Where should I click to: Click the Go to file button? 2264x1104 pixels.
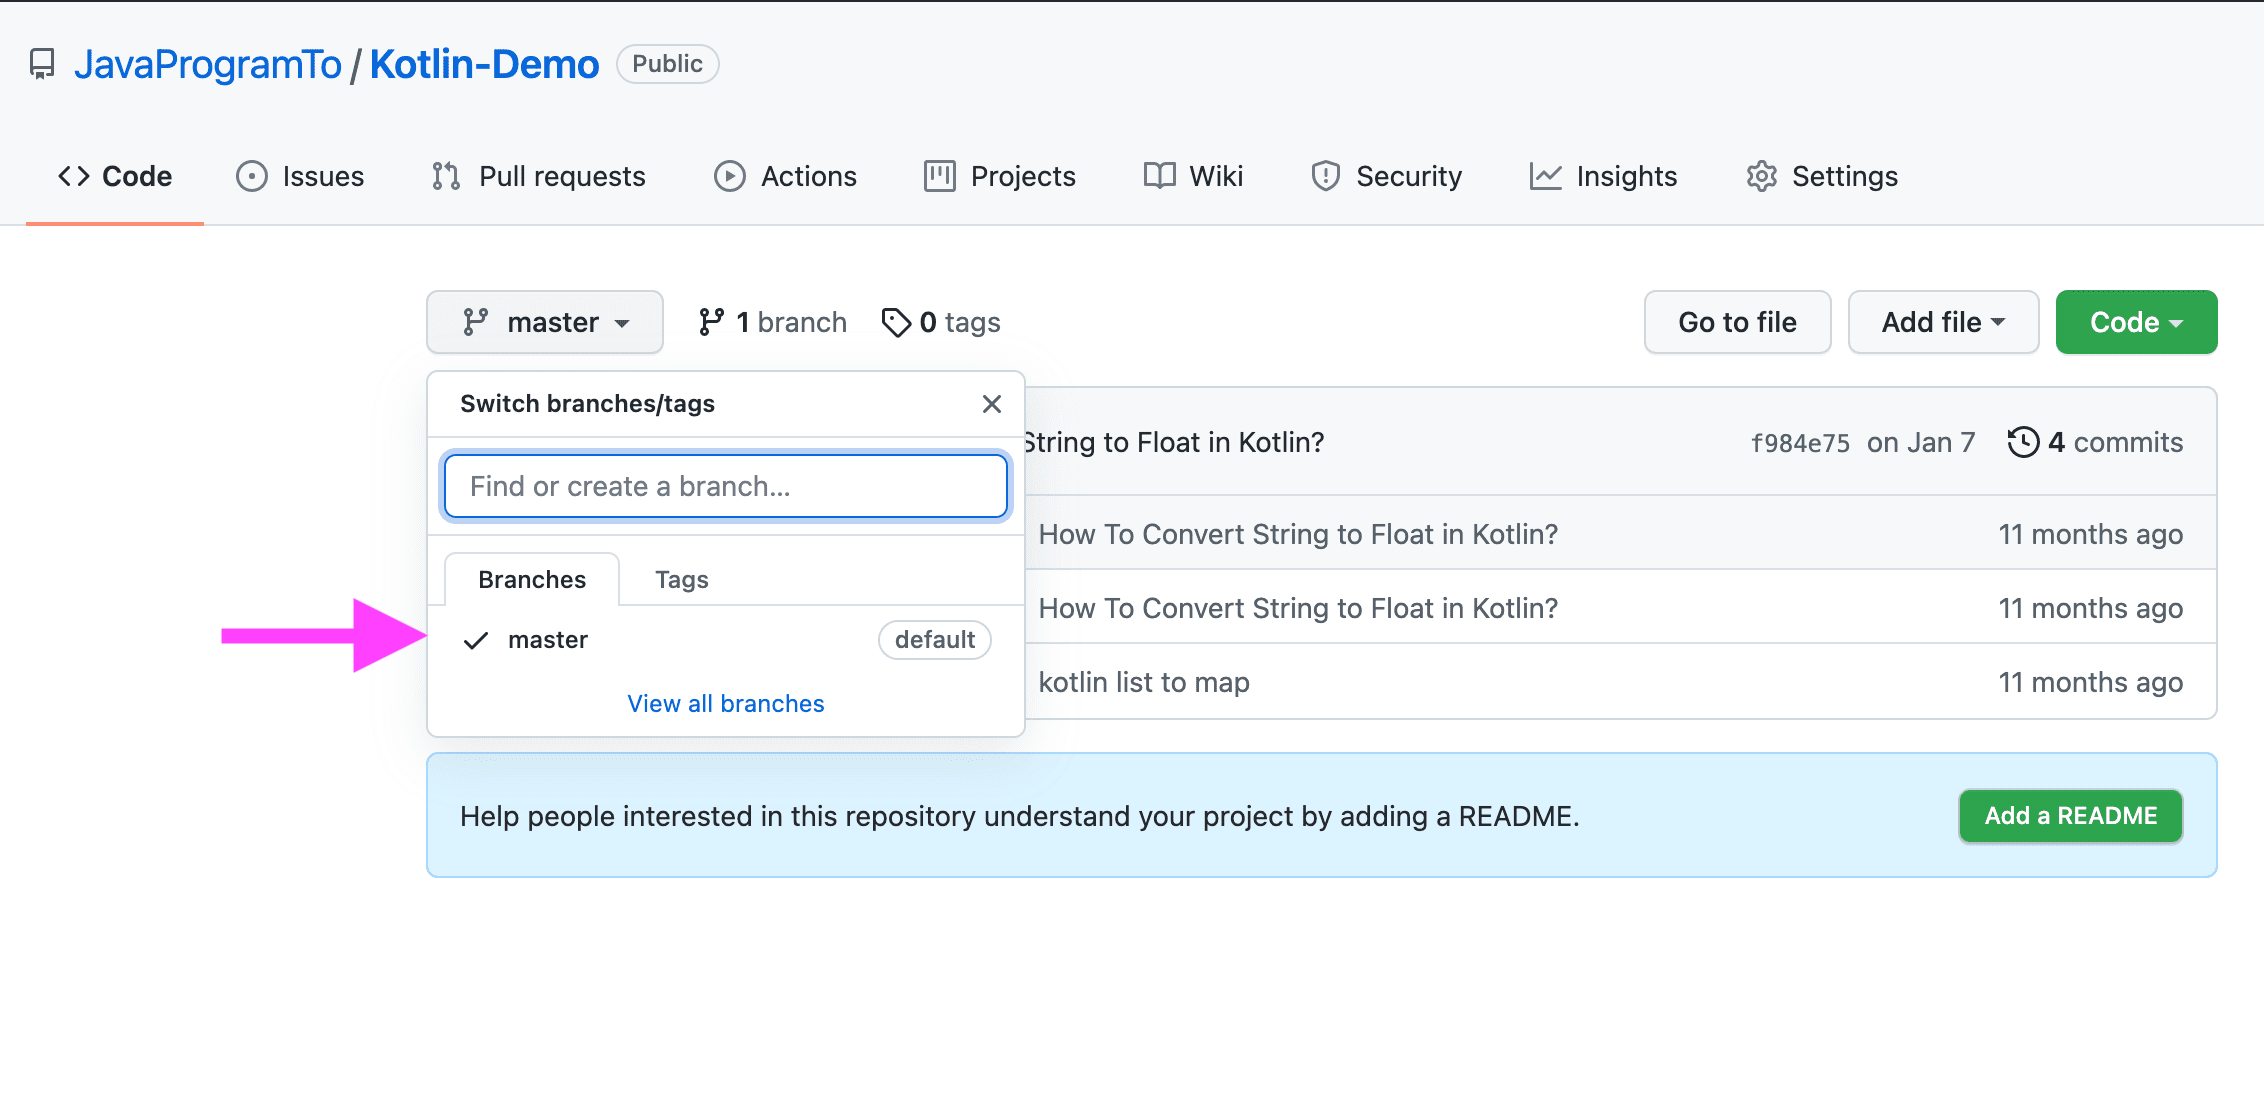tap(1737, 322)
